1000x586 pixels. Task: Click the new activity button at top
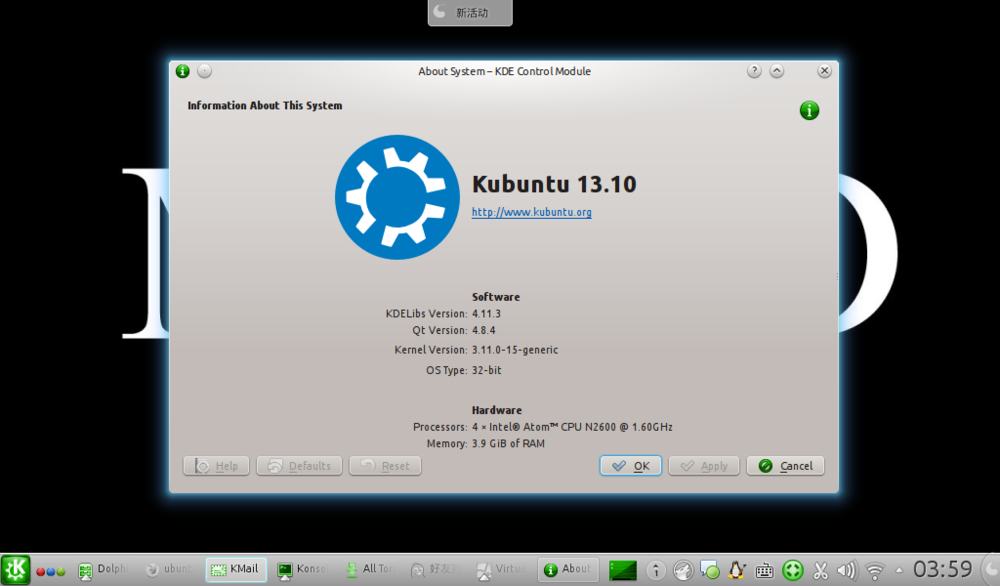click(x=470, y=12)
